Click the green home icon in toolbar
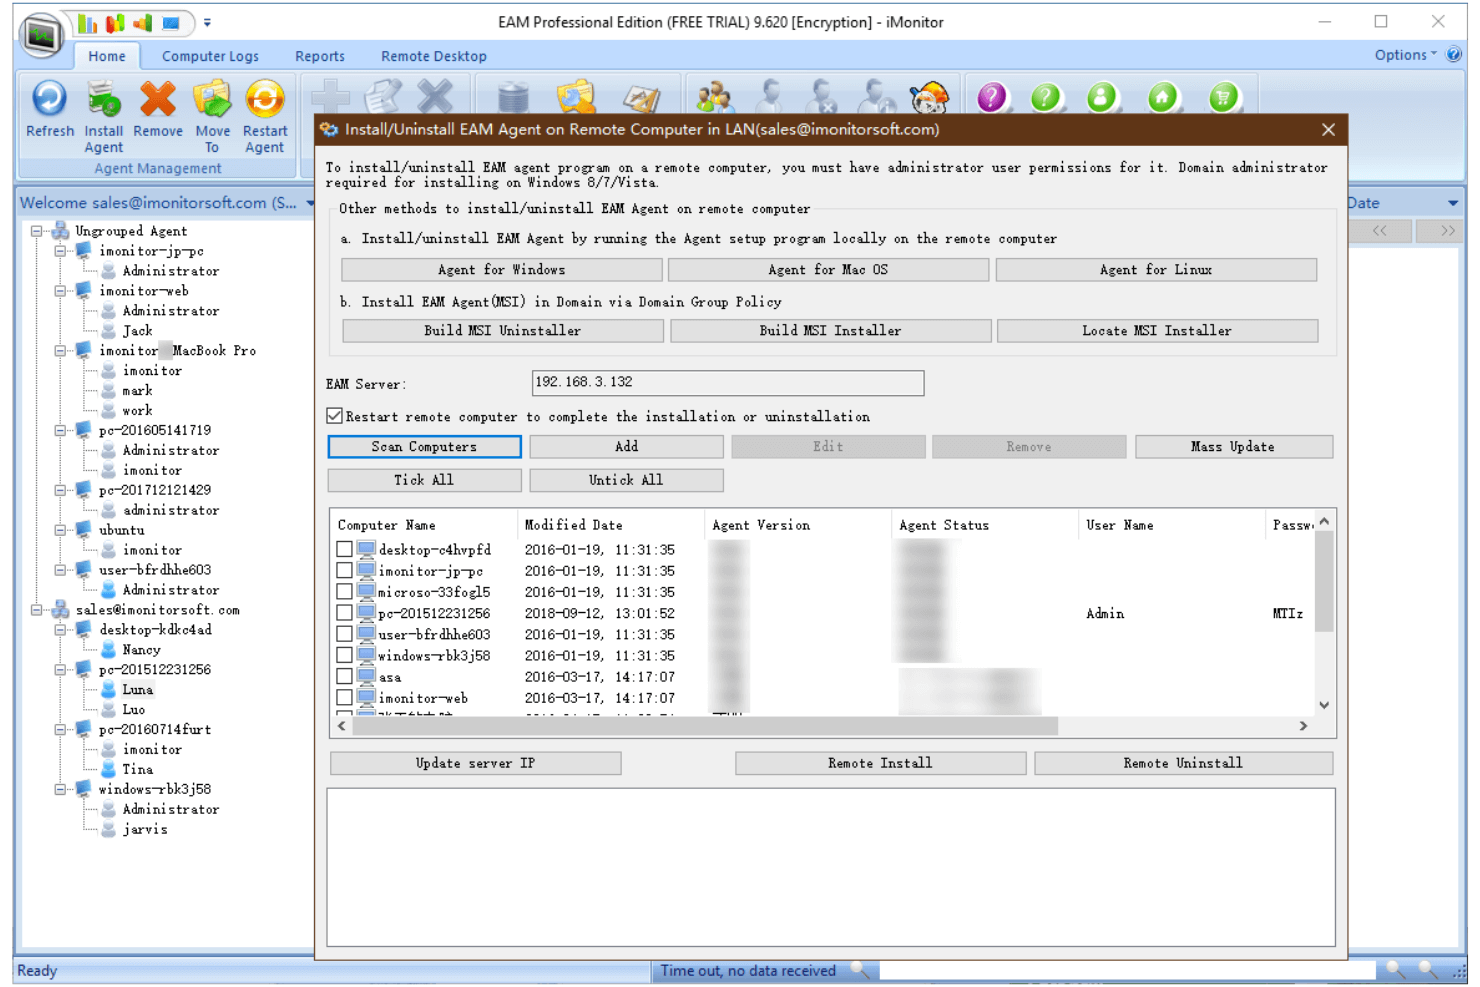Image resolution: width=1480 pixels, height=987 pixels. click(1162, 98)
